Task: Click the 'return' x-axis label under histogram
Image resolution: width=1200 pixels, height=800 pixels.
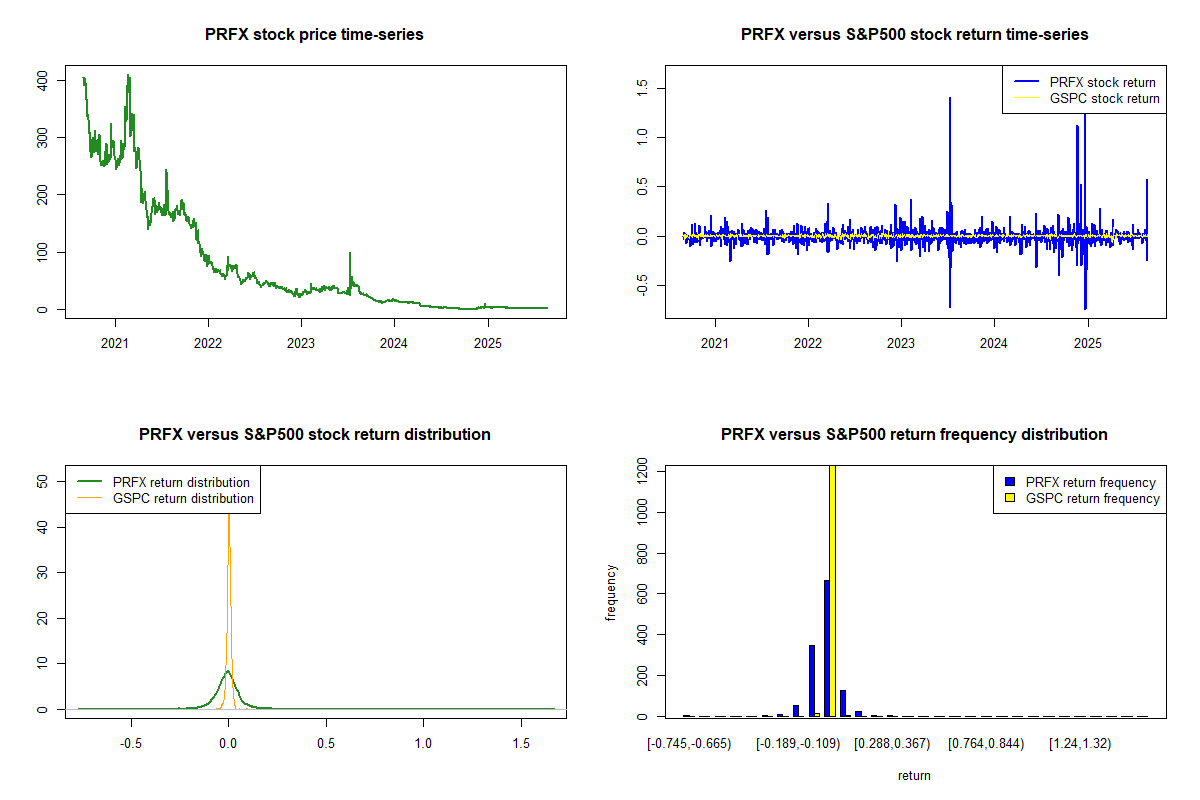Action: 914,775
